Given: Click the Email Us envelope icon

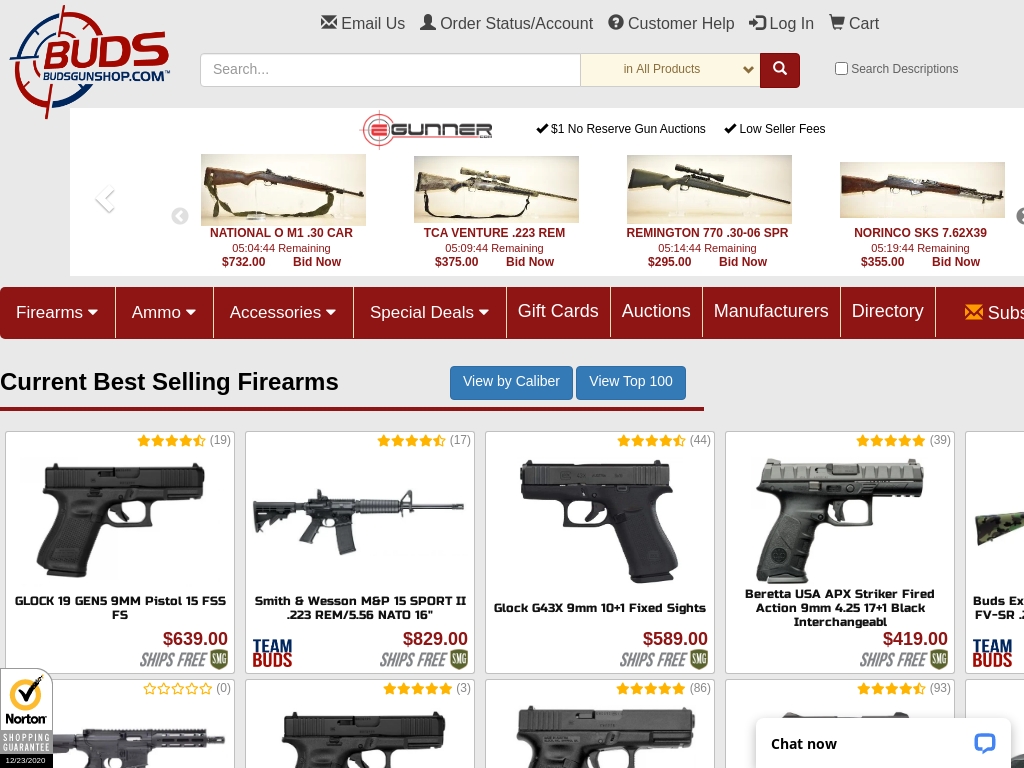Looking at the screenshot, I should coord(329,23).
